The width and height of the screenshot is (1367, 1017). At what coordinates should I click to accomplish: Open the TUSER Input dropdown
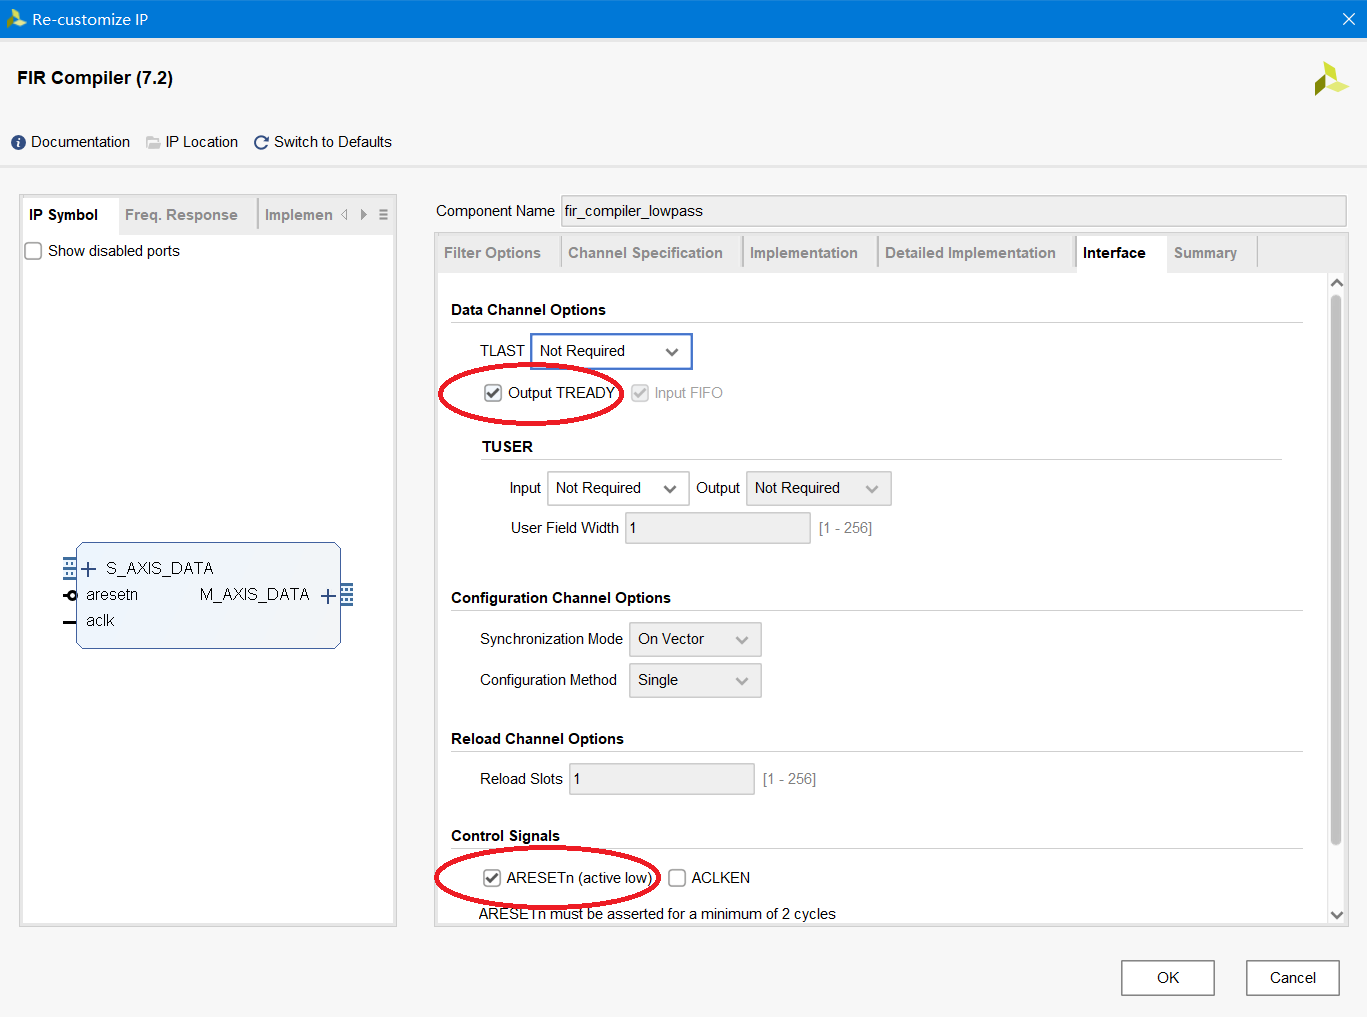(618, 488)
